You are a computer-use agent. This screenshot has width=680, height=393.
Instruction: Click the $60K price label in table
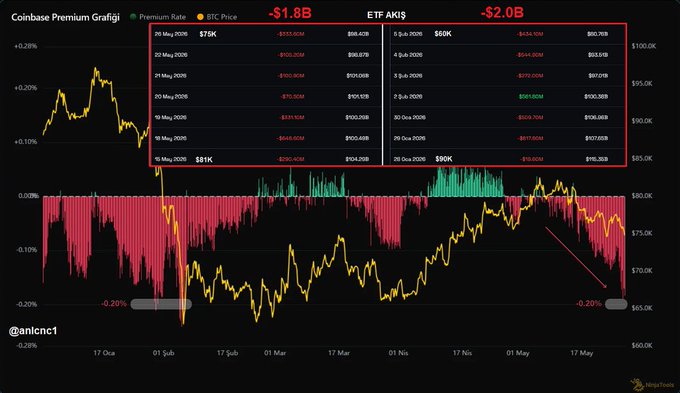[x=443, y=33]
